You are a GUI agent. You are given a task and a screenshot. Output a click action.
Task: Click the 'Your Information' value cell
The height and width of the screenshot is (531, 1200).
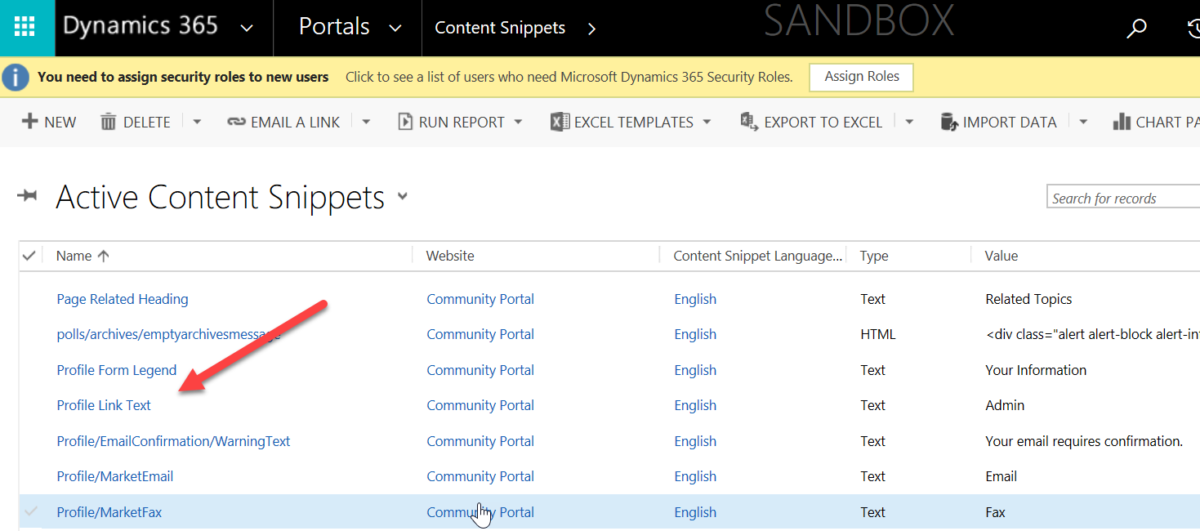click(x=1036, y=370)
